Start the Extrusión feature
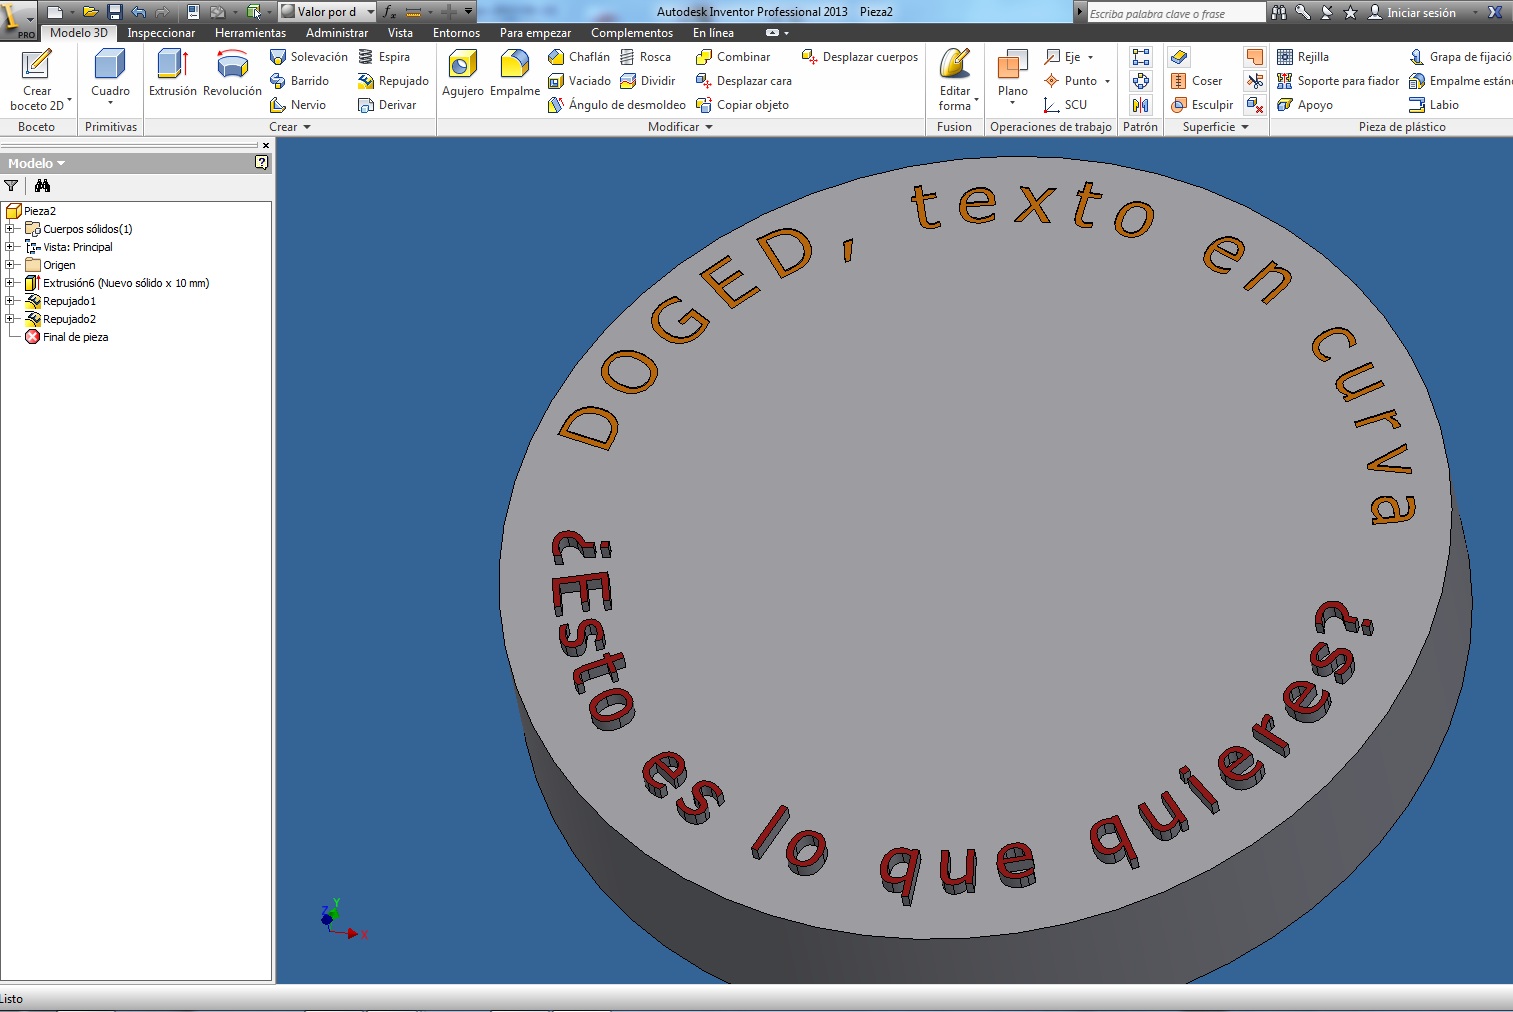1513x1012 pixels. (173, 73)
